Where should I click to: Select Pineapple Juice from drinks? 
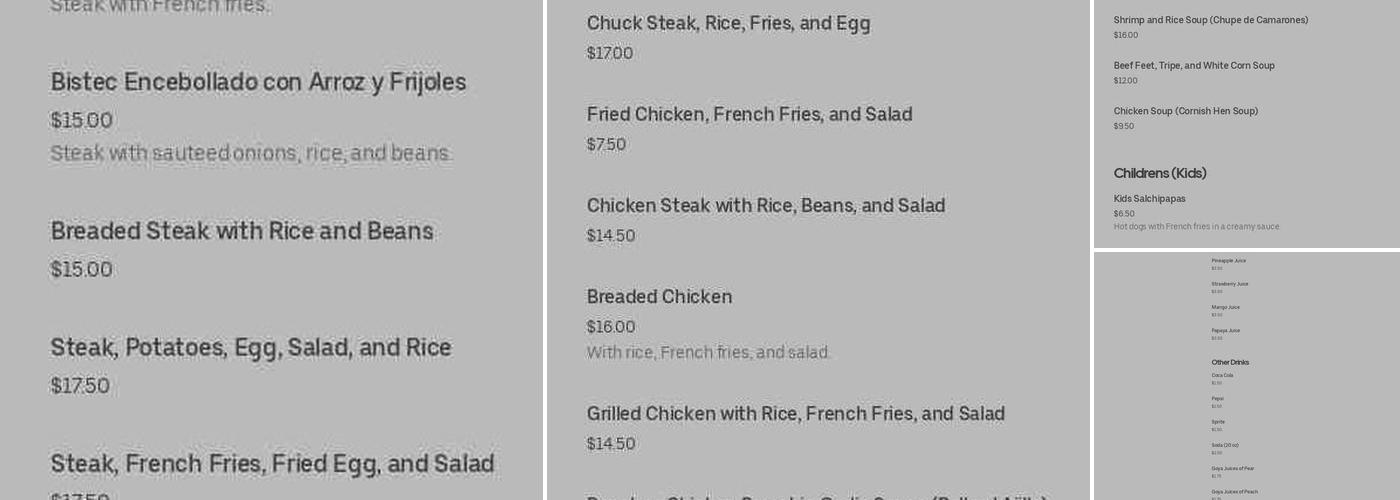[x=1228, y=261]
